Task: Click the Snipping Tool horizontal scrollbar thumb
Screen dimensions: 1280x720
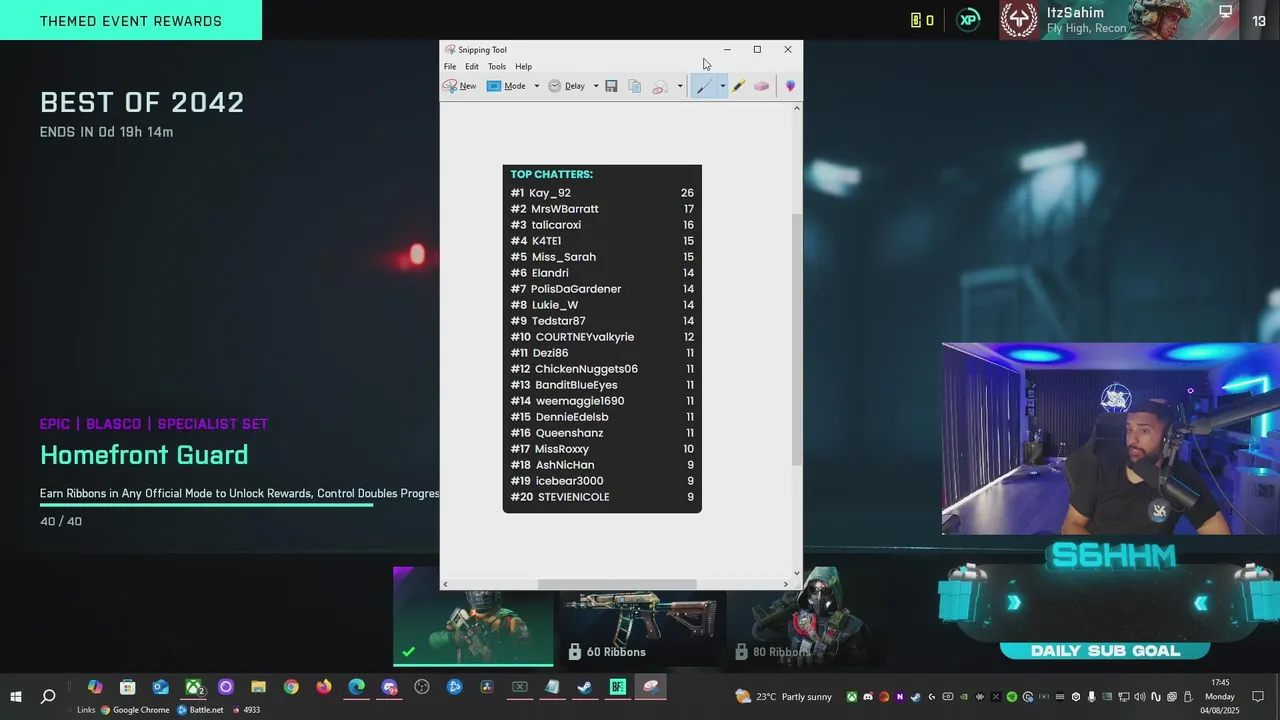Action: point(617,584)
